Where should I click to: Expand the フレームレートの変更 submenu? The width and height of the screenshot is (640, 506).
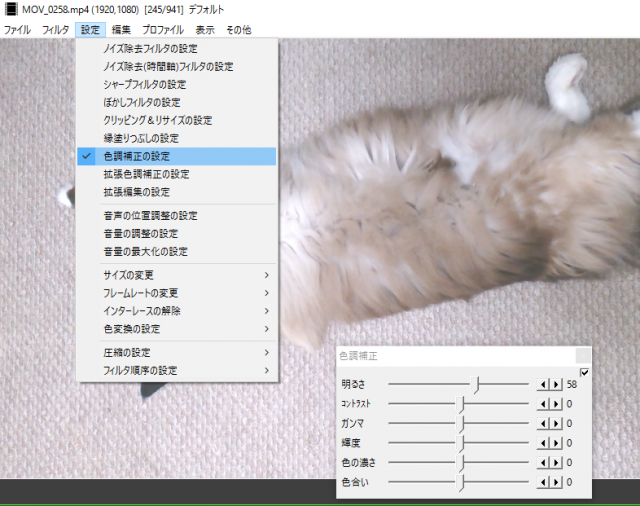pyautogui.click(x=176, y=293)
